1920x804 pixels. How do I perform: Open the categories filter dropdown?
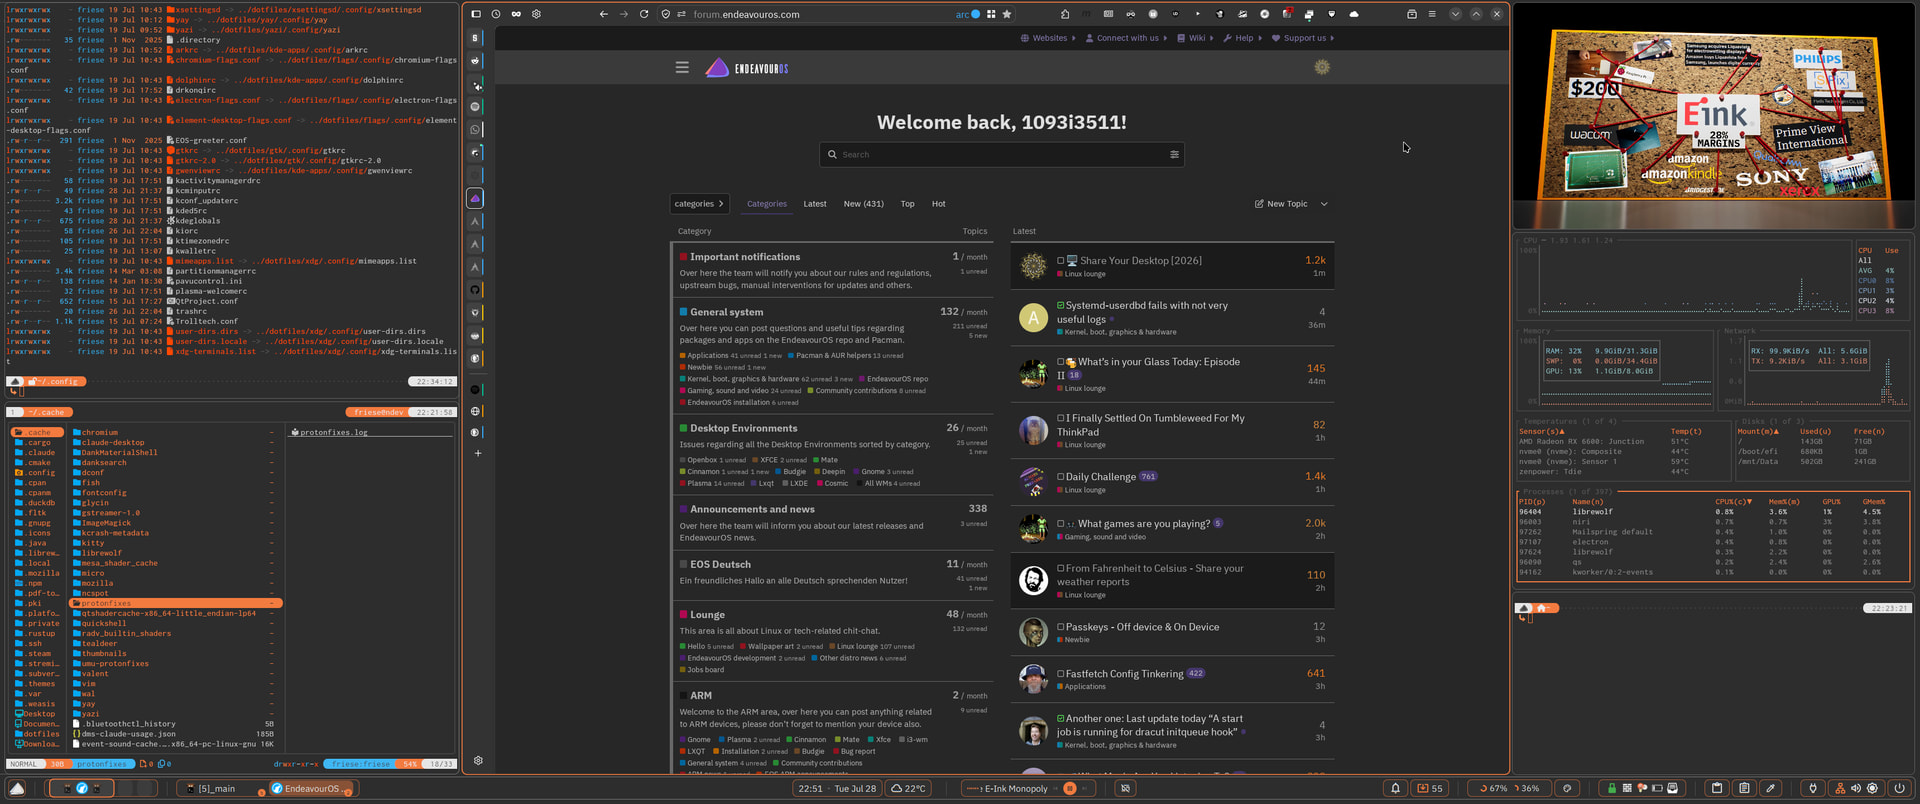(x=698, y=204)
